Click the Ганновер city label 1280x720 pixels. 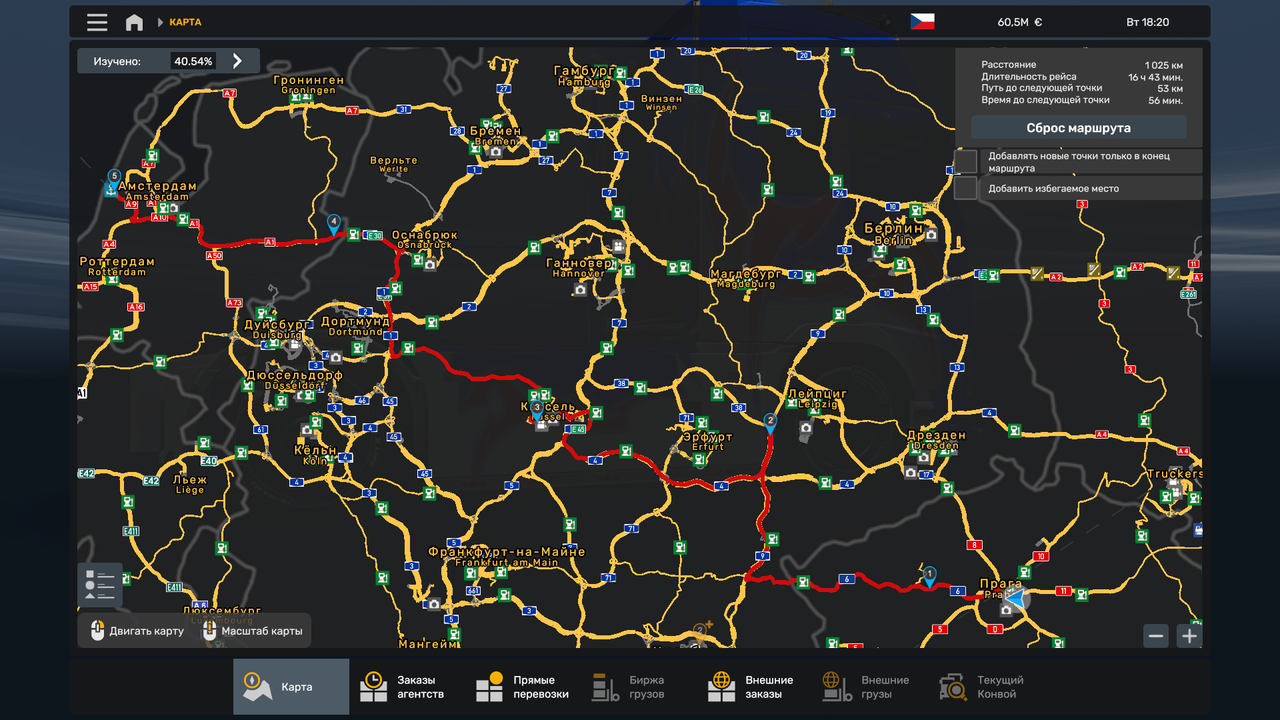(579, 263)
